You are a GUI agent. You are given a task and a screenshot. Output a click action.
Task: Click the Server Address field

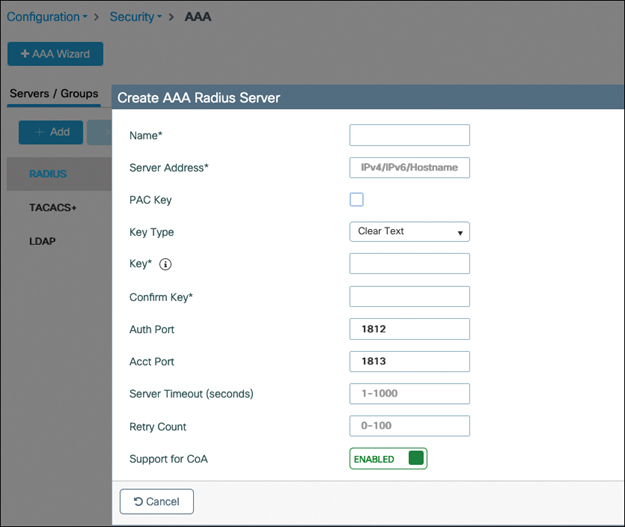[x=409, y=167]
